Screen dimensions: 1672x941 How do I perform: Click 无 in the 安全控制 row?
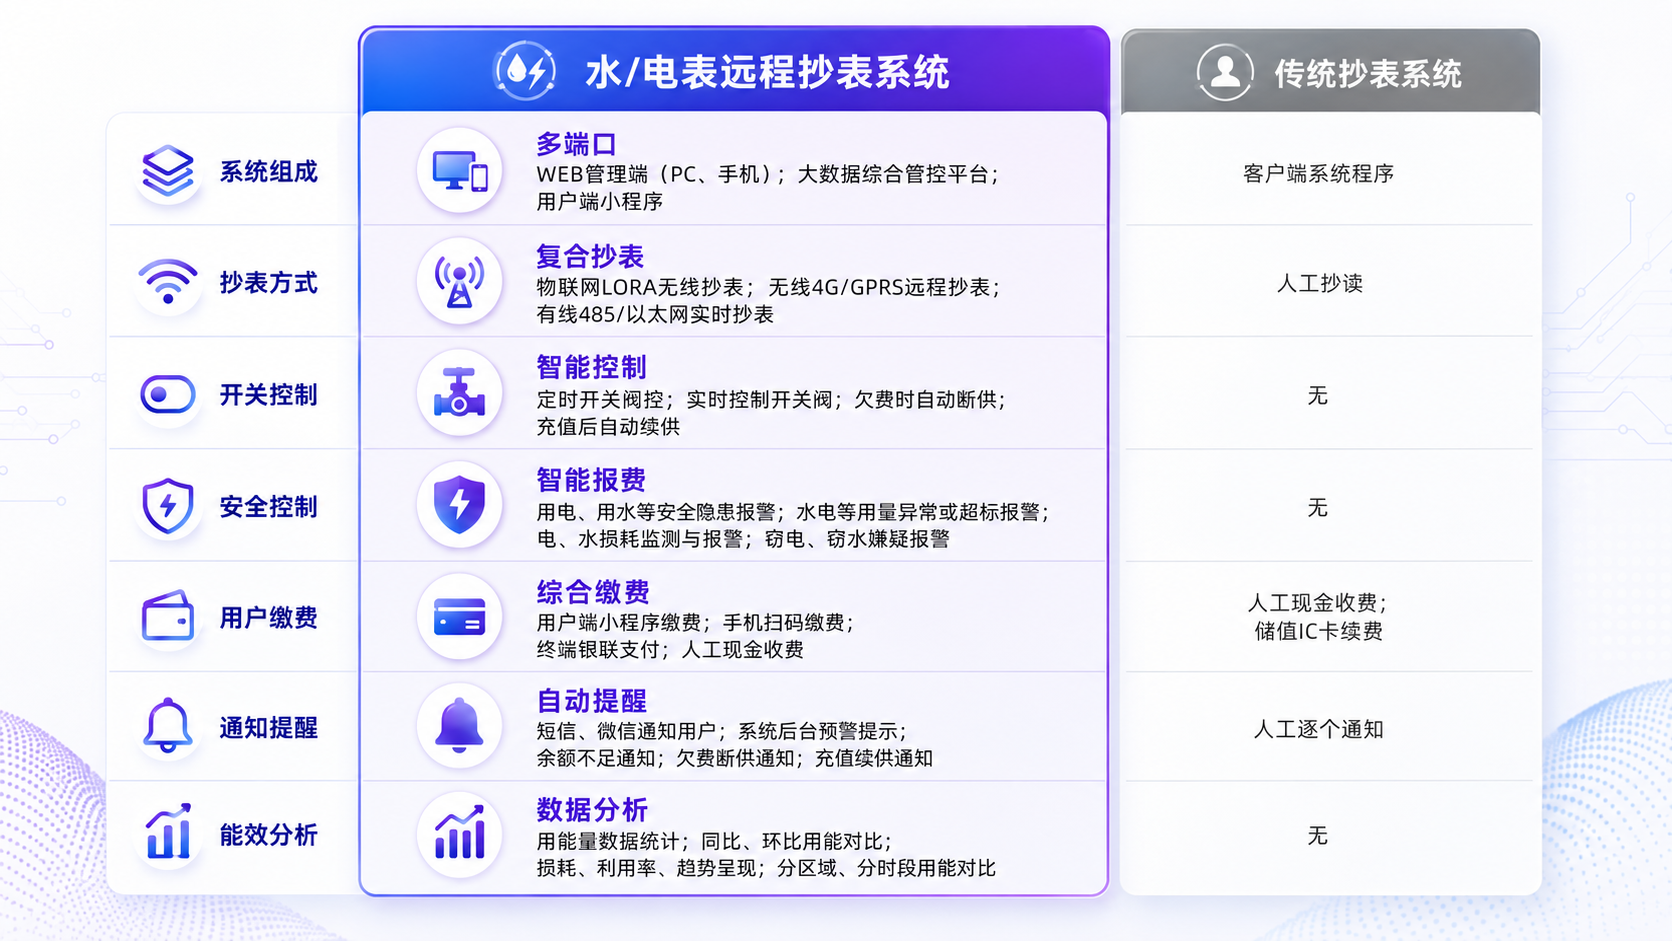click(1318, 508)
